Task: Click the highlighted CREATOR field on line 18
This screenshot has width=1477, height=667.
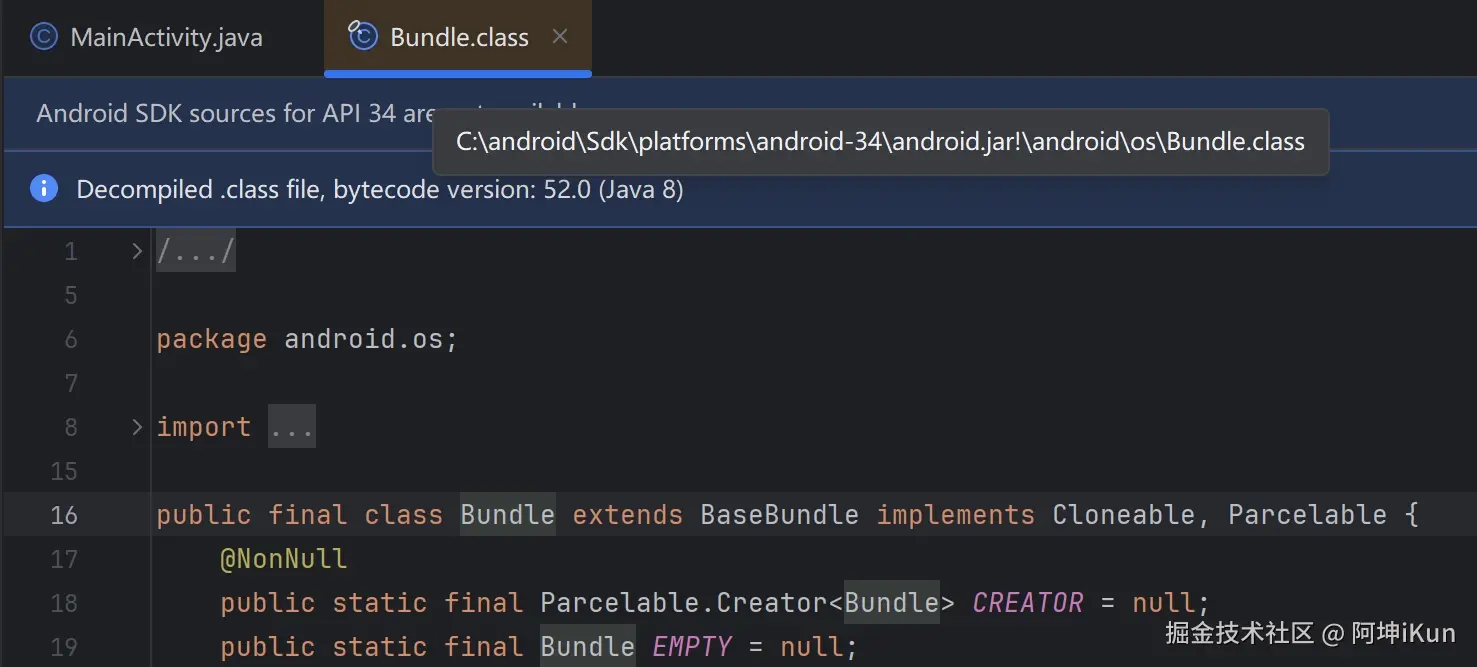Action: pyautogui.click(x=1027, y=602)
